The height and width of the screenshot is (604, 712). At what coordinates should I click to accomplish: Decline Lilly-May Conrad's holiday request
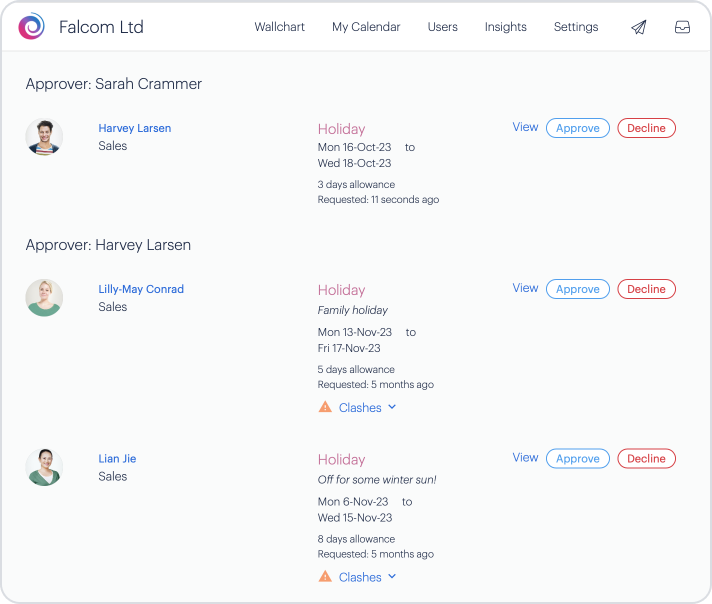click(x=646, y=289)
